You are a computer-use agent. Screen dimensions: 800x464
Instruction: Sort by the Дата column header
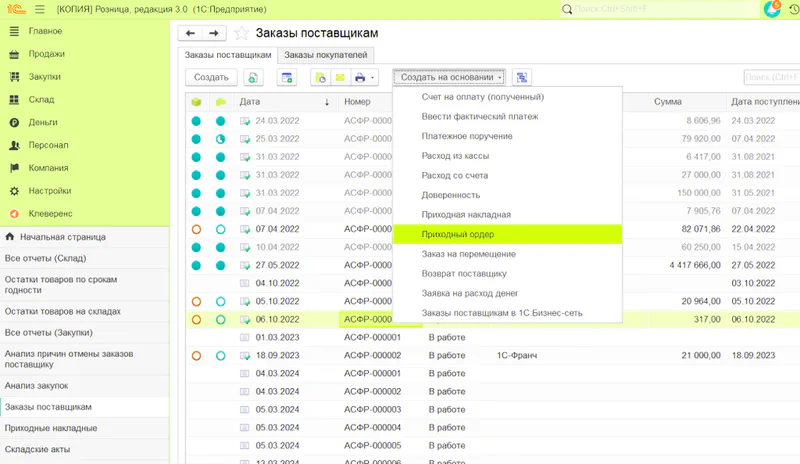pos(275,102)
